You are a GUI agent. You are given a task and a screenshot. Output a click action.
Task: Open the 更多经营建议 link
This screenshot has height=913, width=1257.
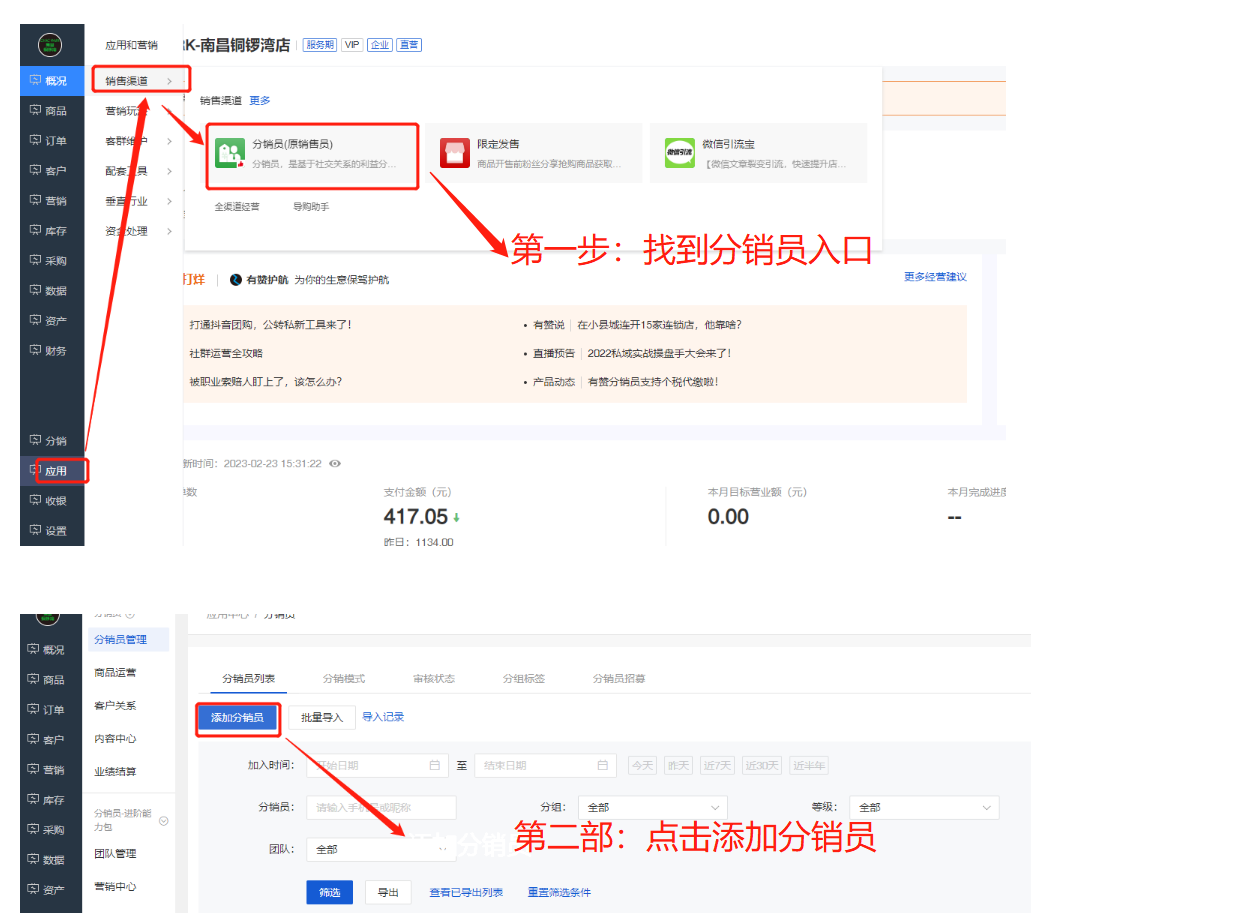click(x=935, y=277)
